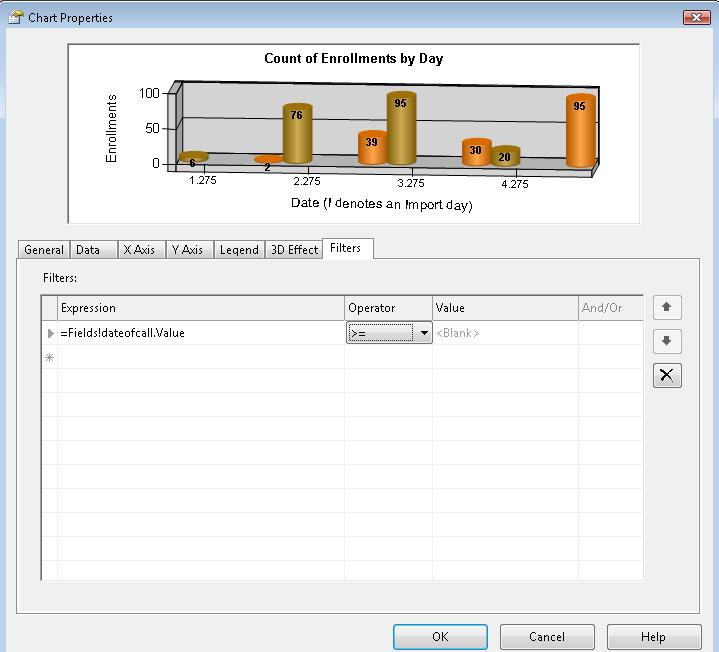Click the Blank value cell for the filter
The height and width of the screenshot is (652, 719).
[504, 333]
